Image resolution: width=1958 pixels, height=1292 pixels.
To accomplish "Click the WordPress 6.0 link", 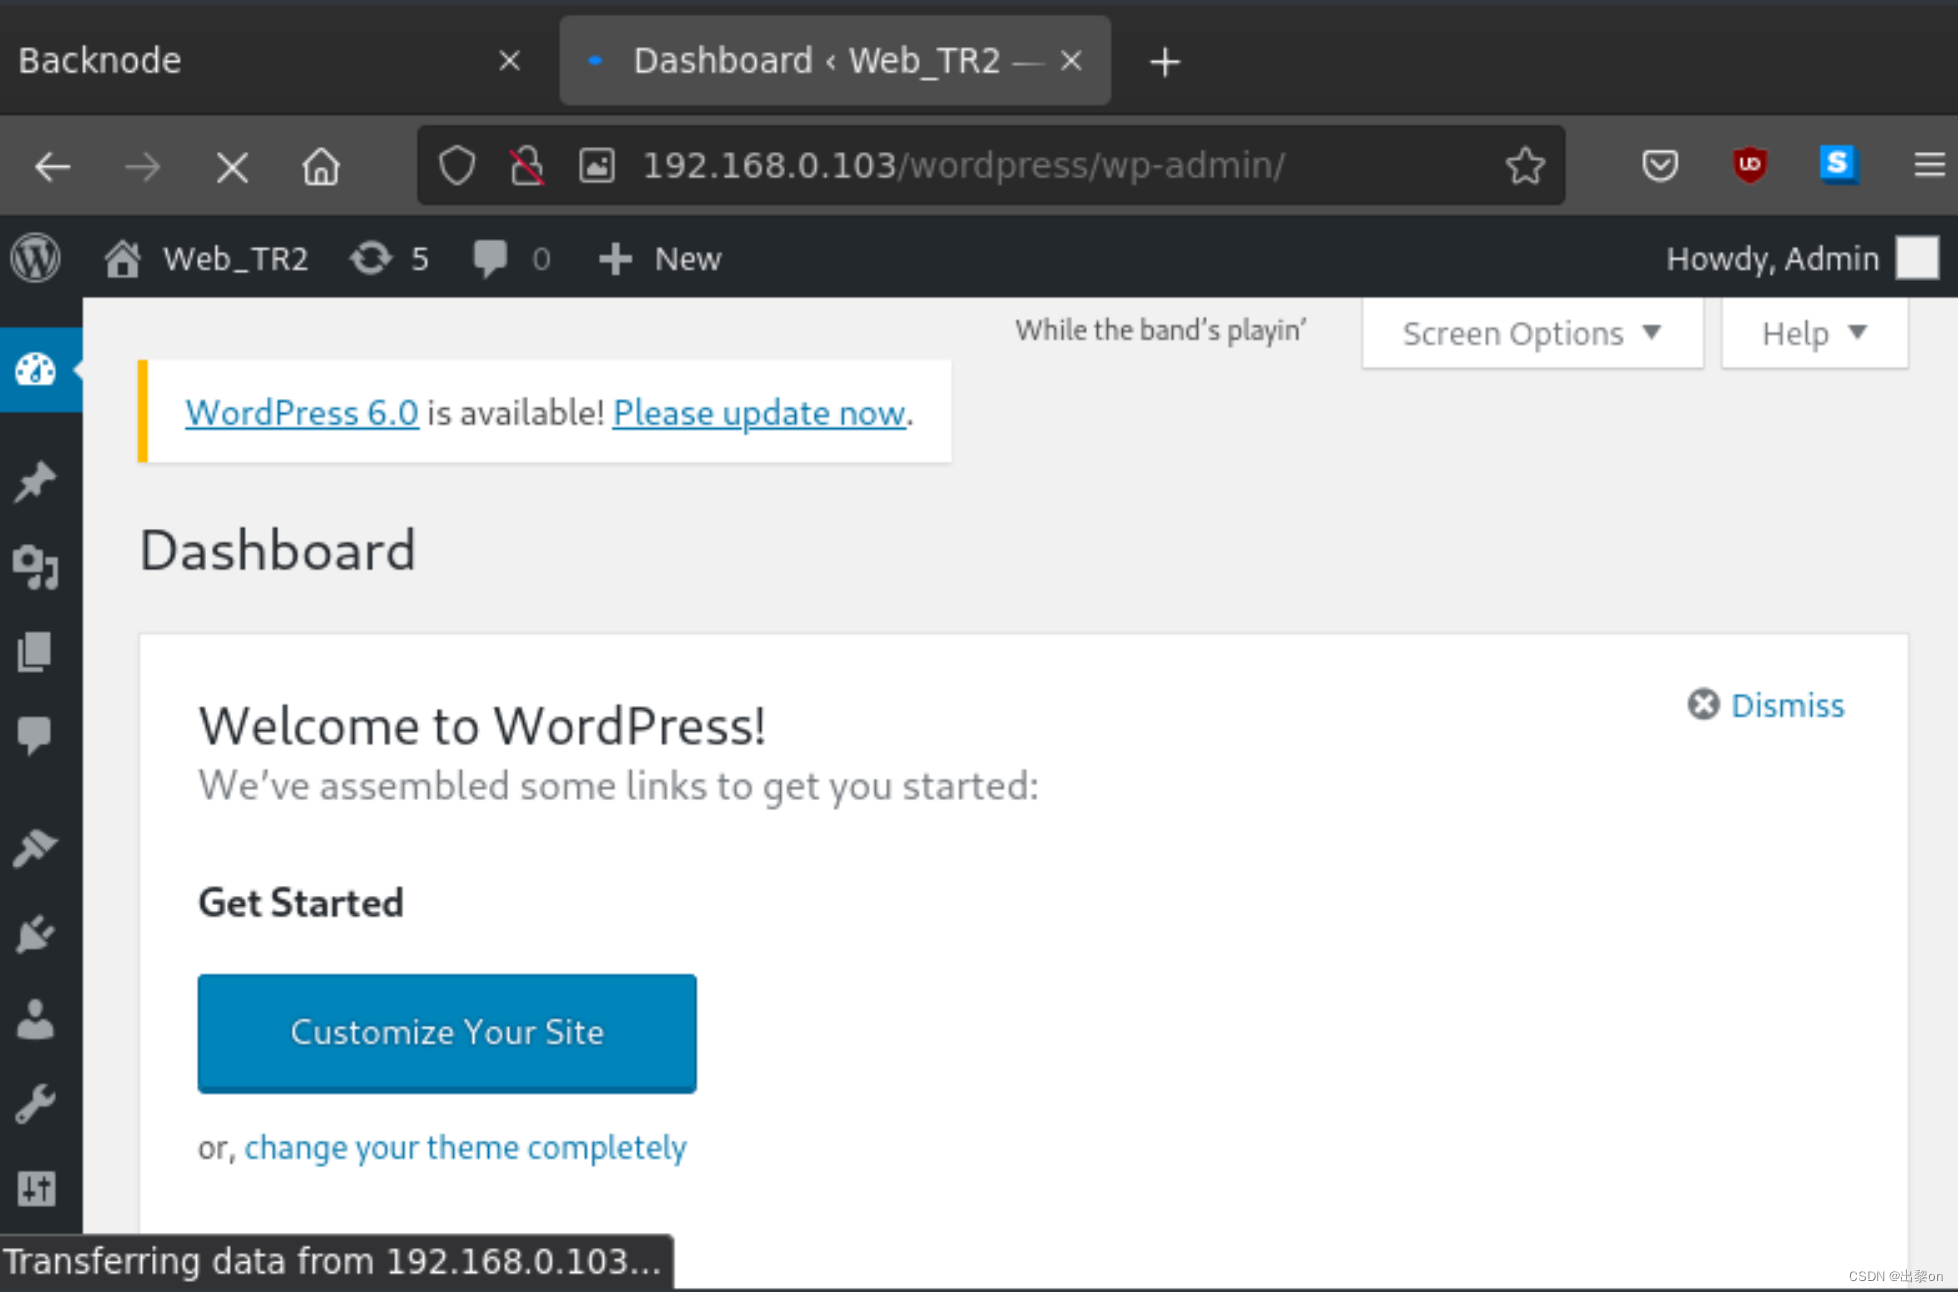I will coord(302,412).
